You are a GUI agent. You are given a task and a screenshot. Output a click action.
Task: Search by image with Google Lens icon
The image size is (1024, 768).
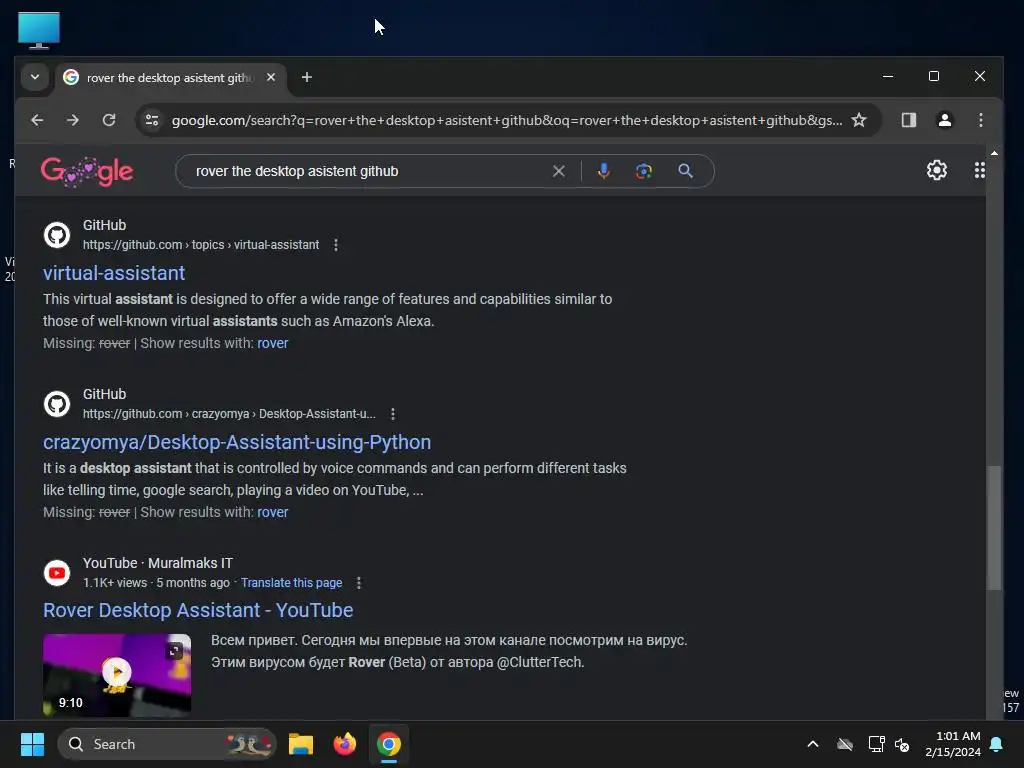click(x=644, y=171)
